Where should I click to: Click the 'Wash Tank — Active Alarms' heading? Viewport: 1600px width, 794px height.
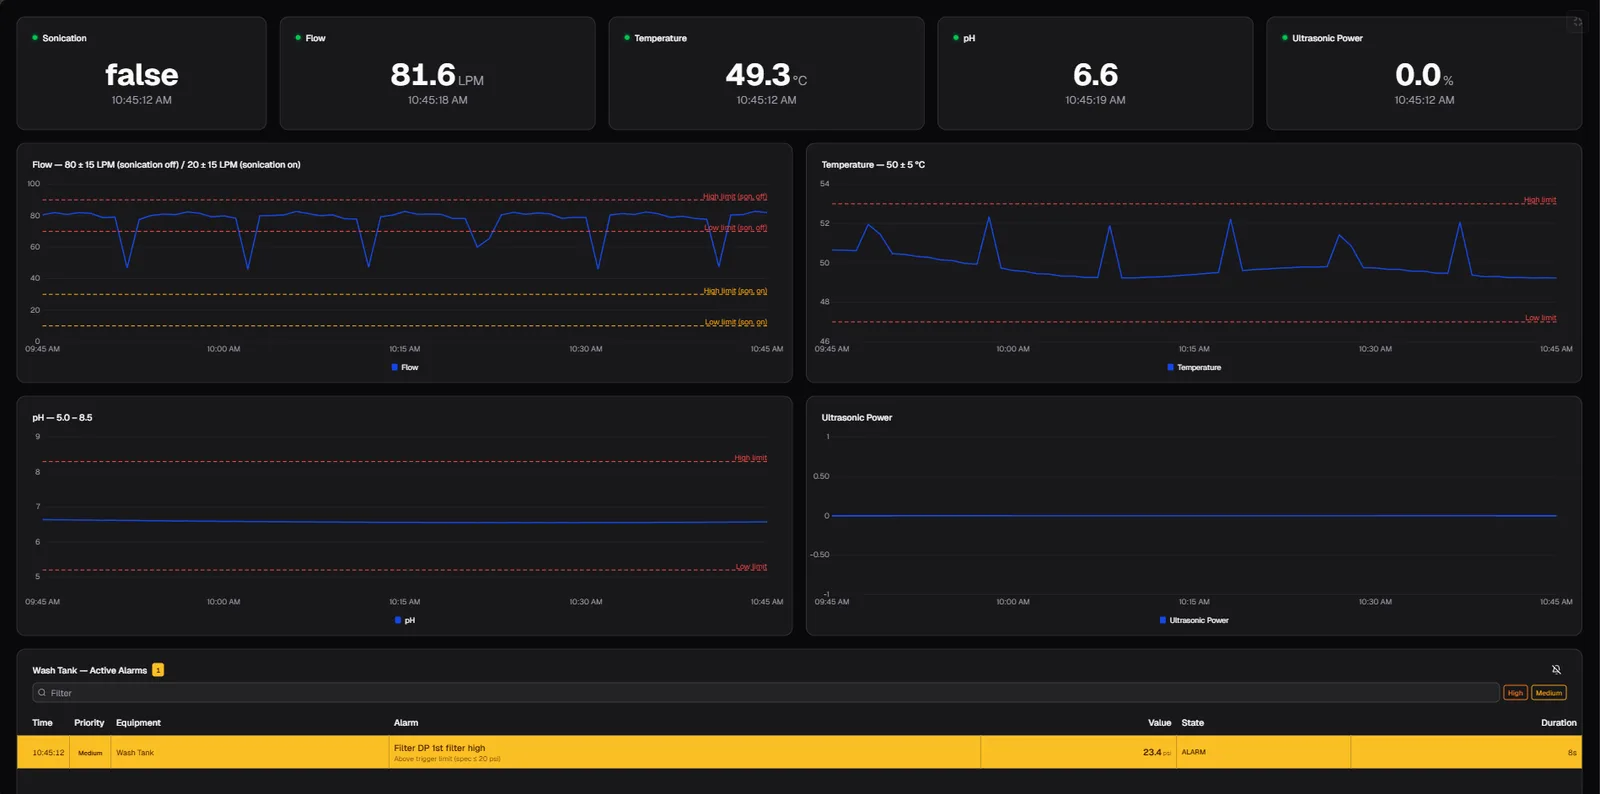[89, 670]
